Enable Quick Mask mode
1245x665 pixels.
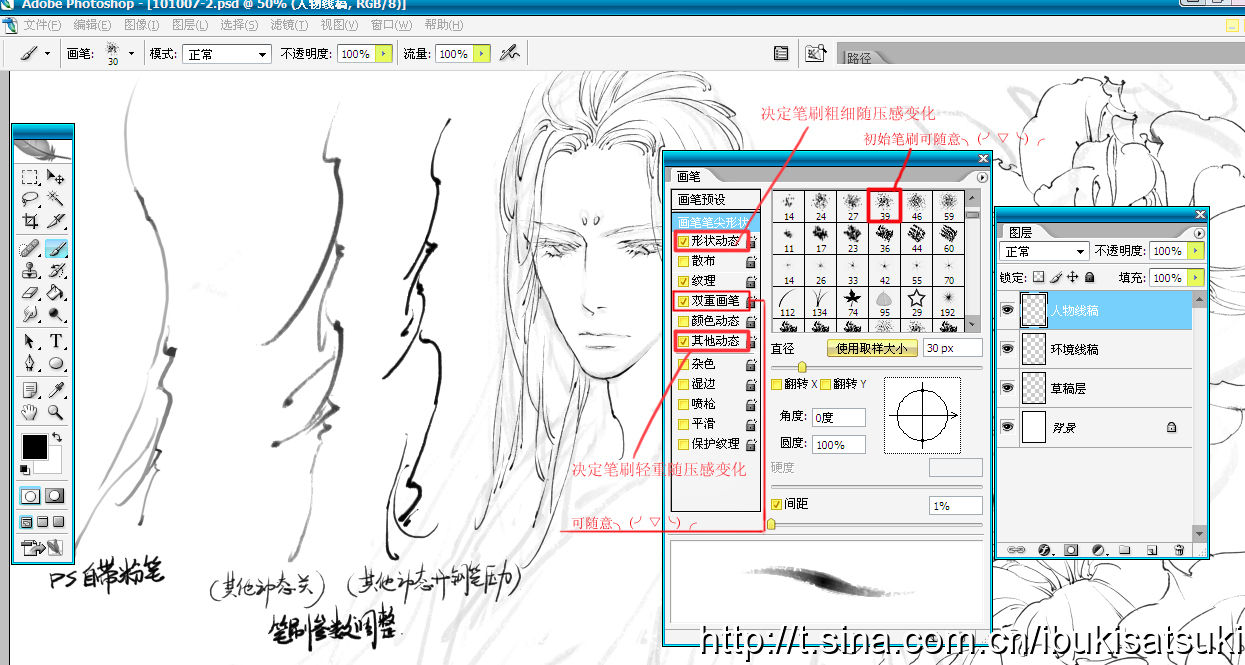(54, 495)
